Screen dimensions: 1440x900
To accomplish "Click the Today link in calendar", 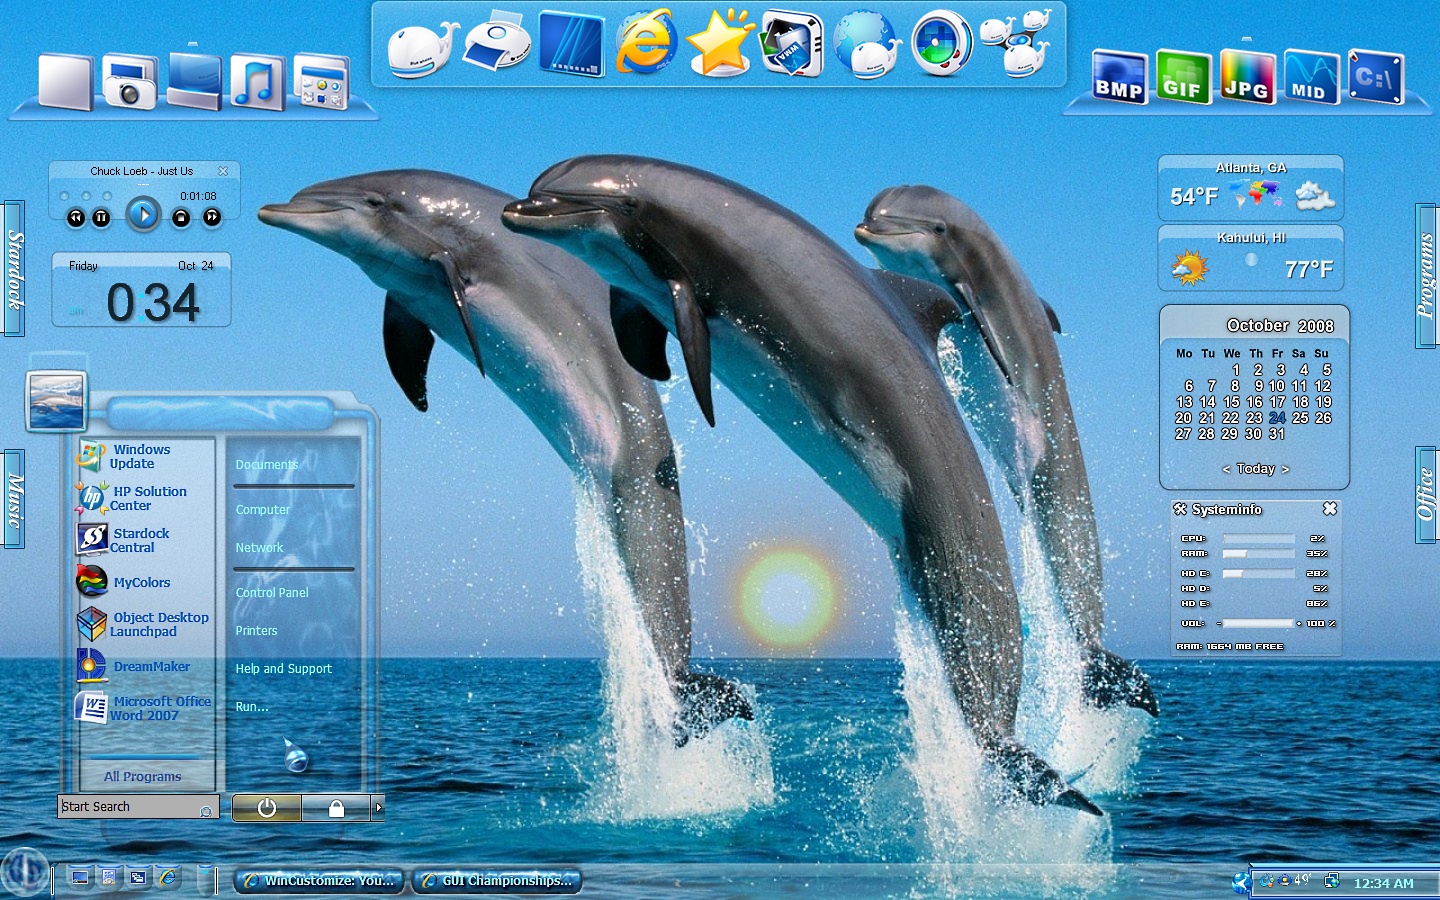I will [1255, 469].
